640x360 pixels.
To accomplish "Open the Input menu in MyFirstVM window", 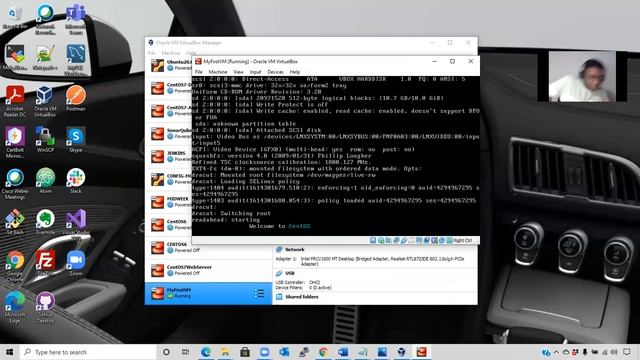I will (x=256, y=72).
